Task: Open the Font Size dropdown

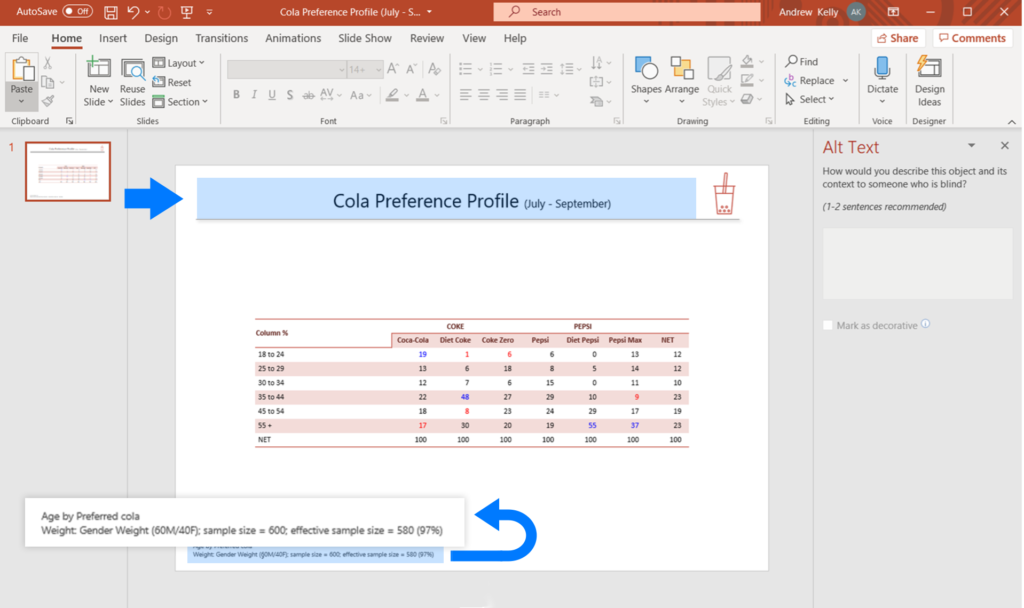Action: click(x=377, y=69)
